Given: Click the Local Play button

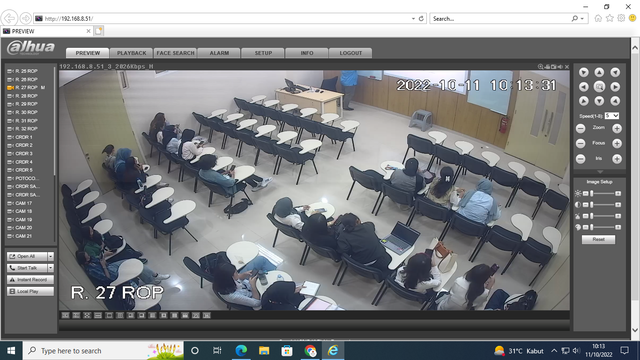Looking at the screenshot, I should (30, 291).
